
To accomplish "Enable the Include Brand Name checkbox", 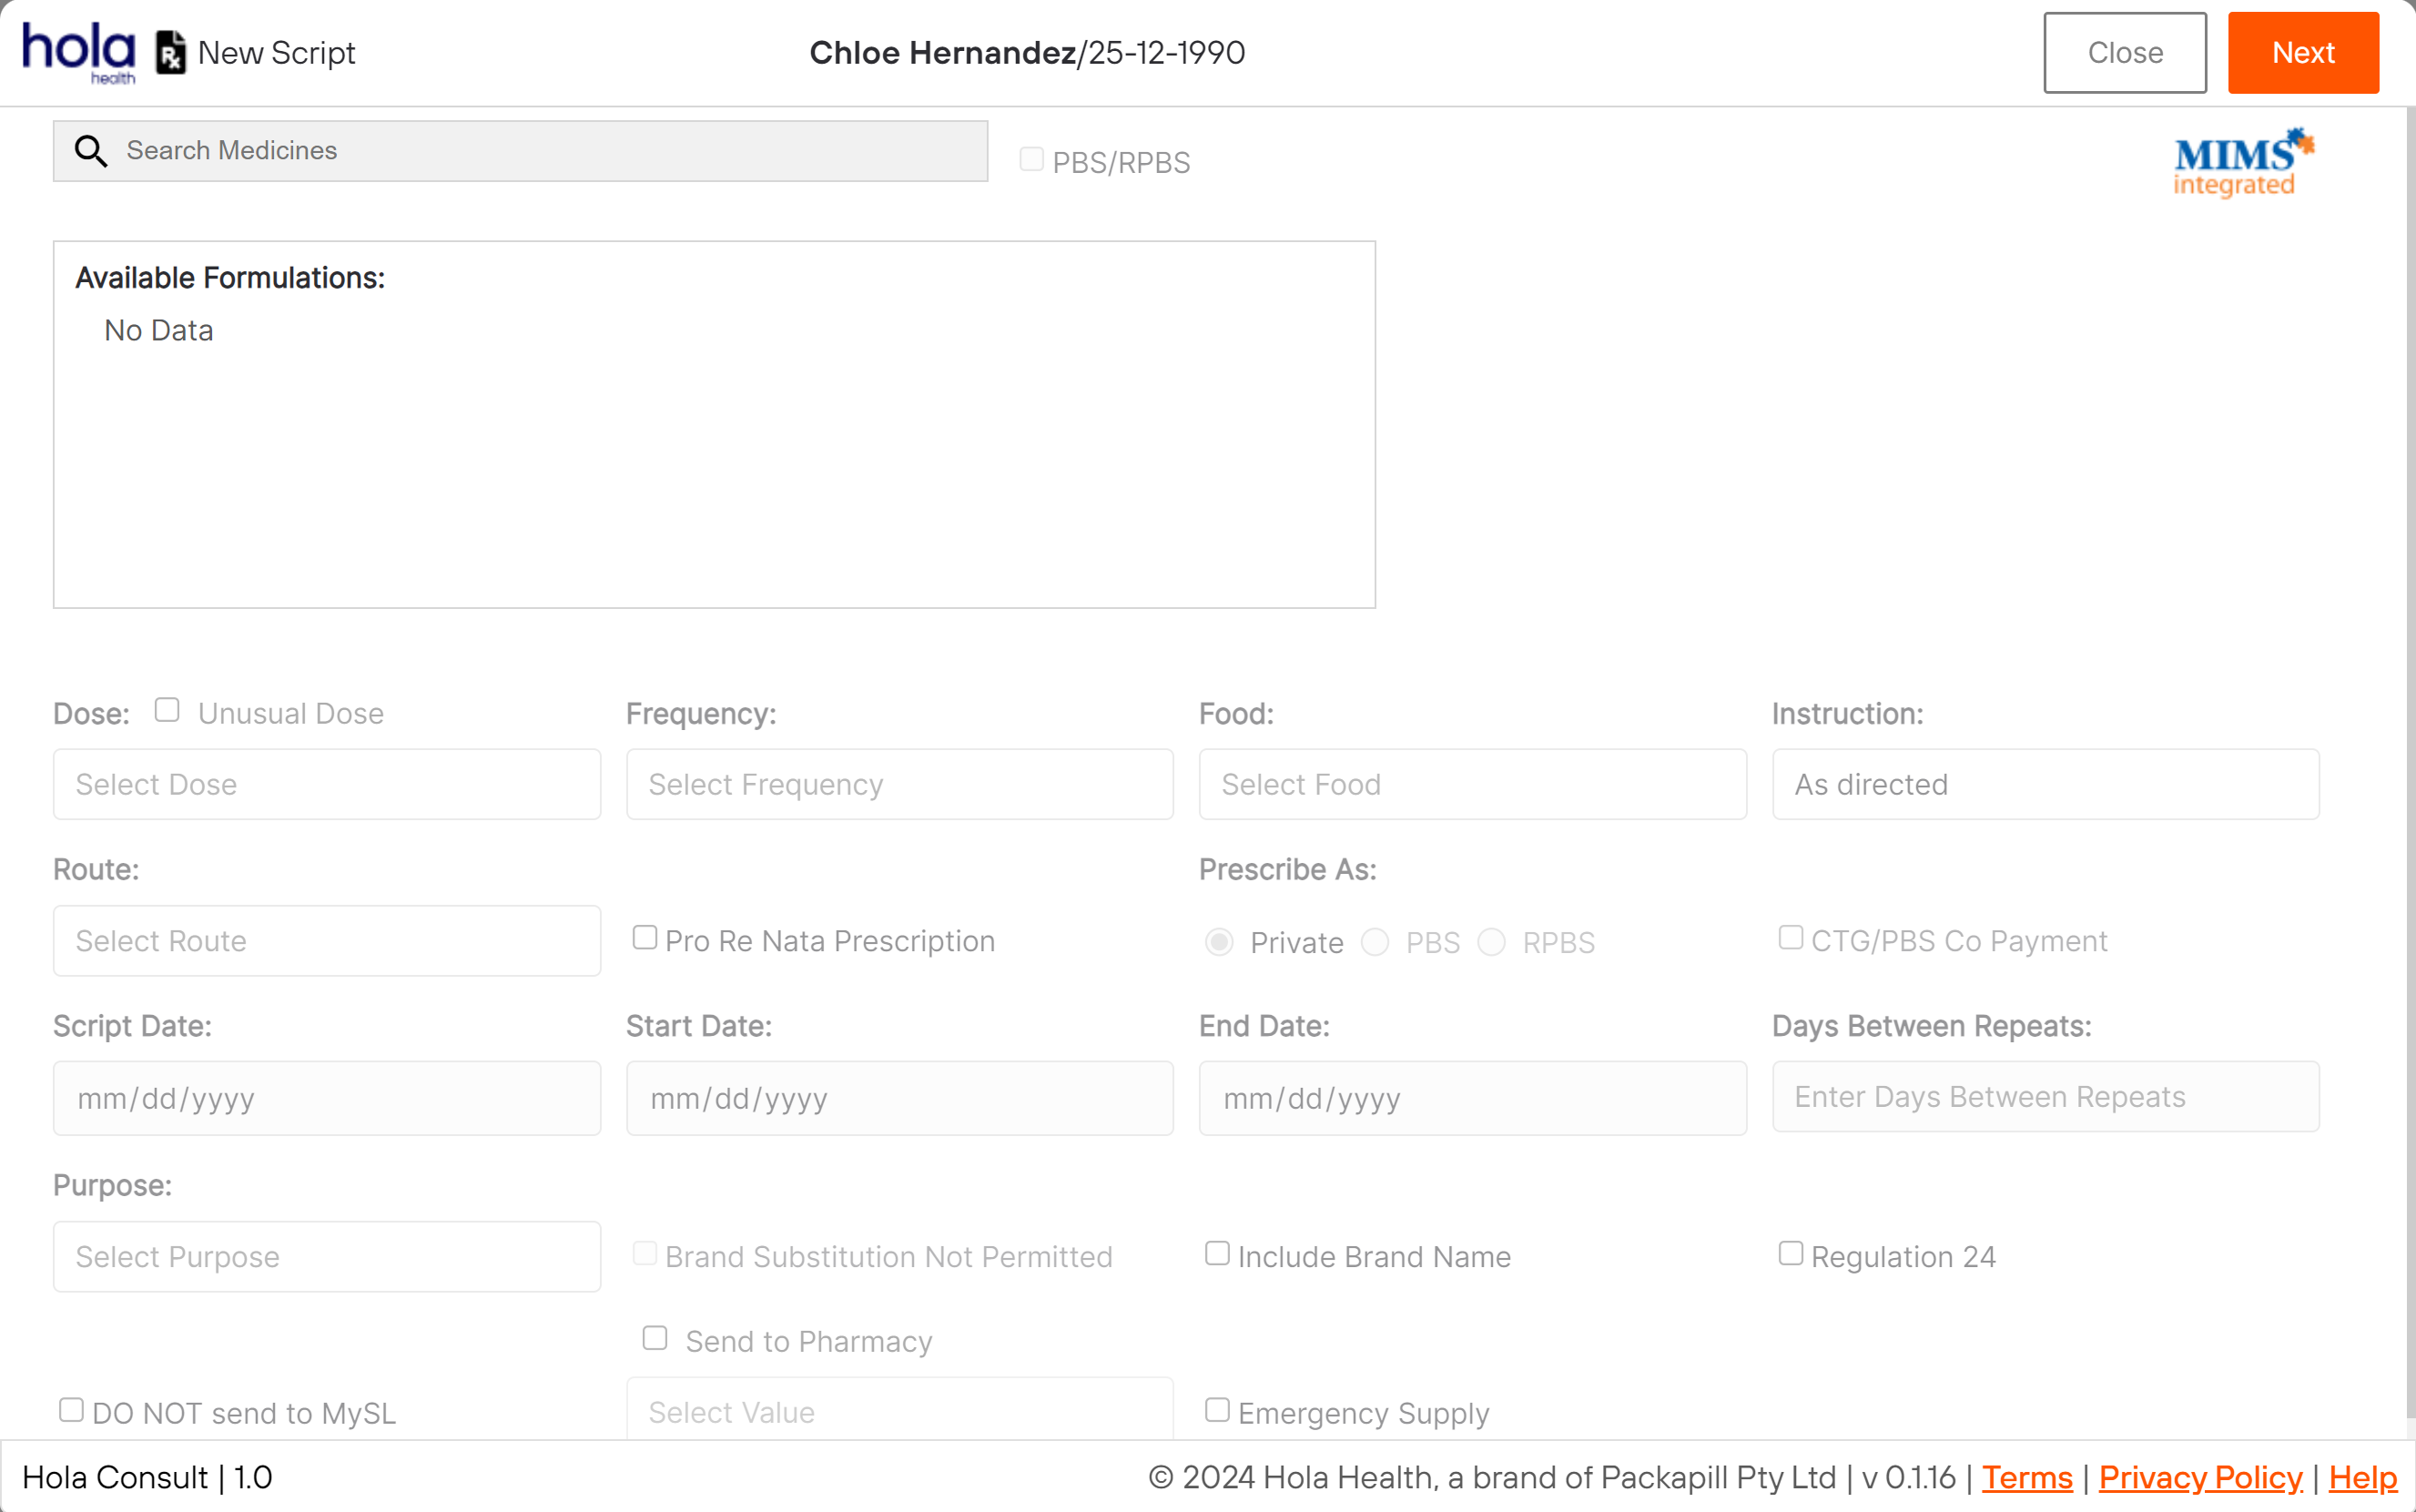I will pyautogui.click(x=1218, y=1254).
